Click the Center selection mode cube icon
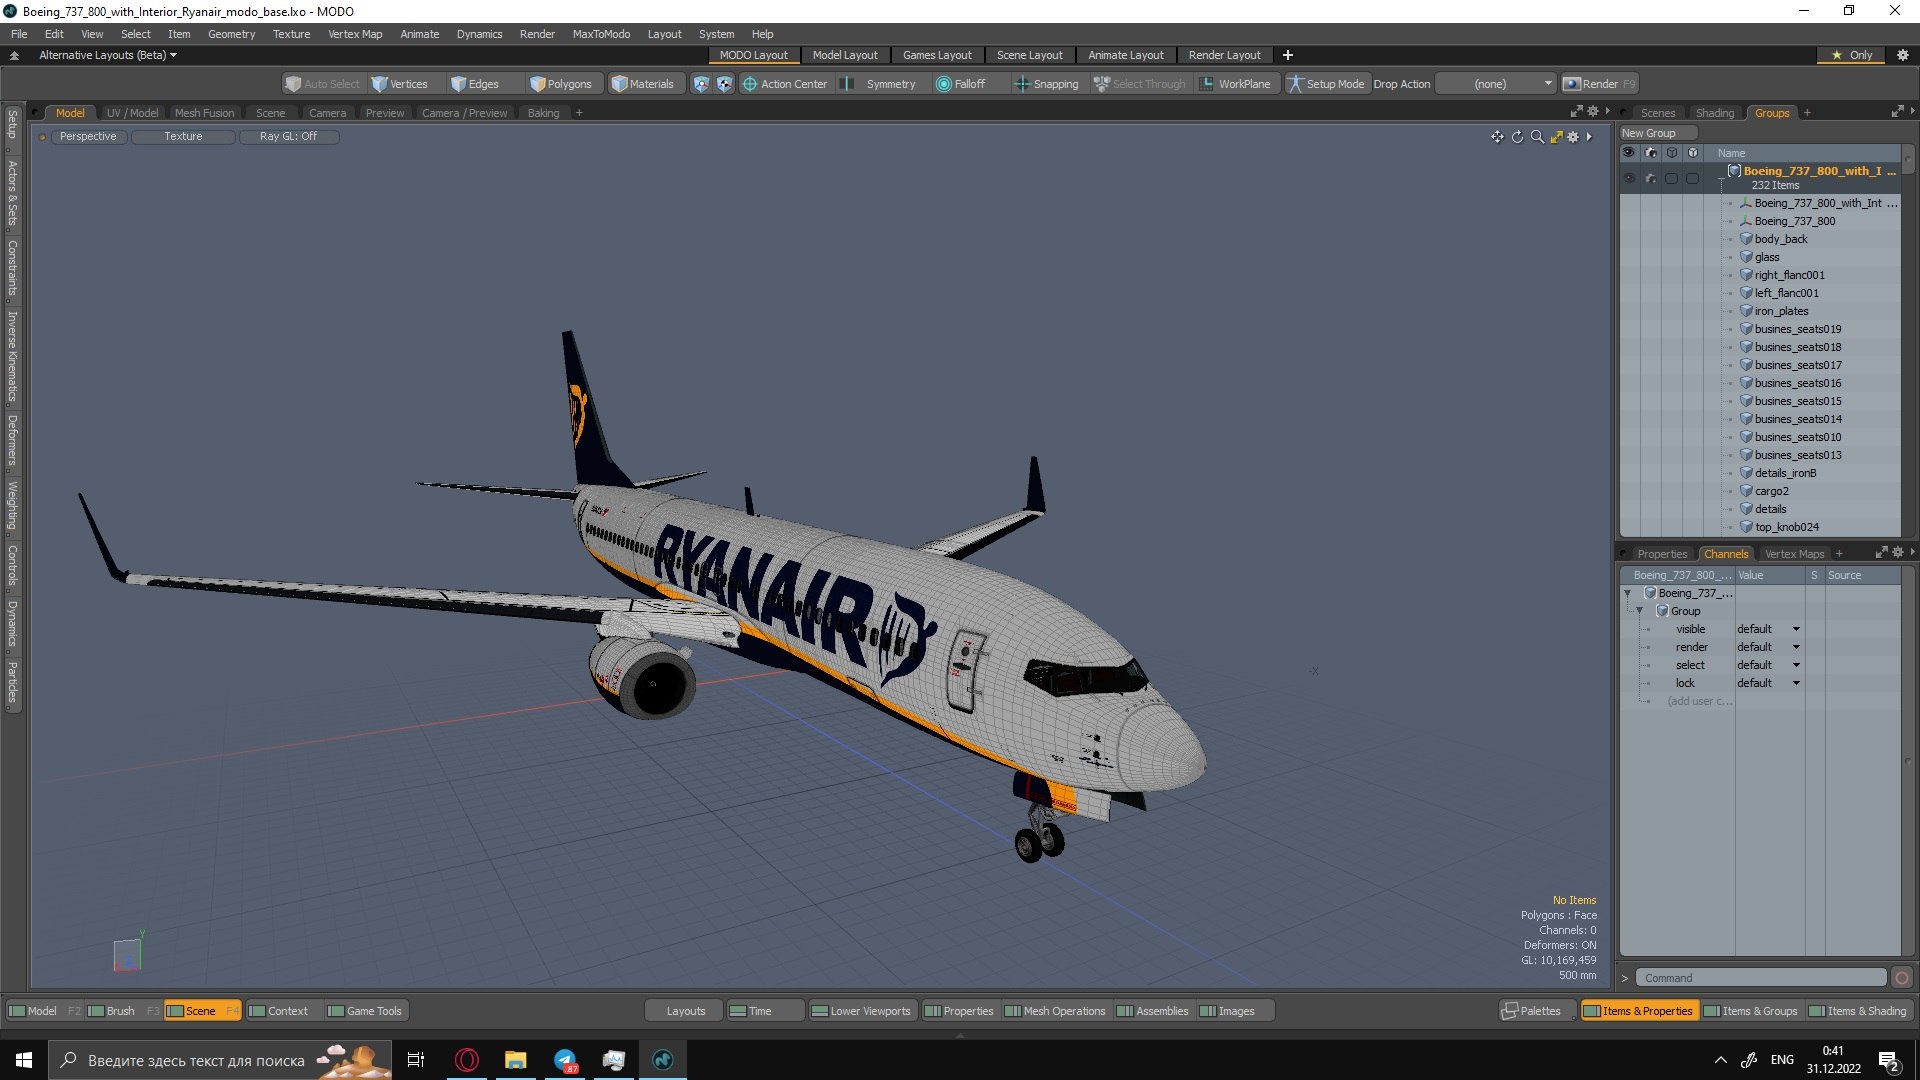 (x=724, y=84)
